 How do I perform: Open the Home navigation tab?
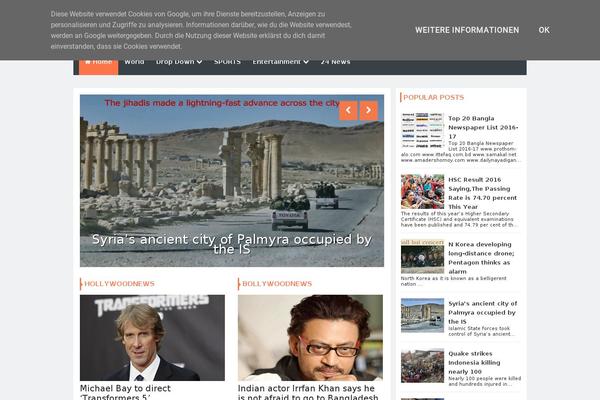98,67
